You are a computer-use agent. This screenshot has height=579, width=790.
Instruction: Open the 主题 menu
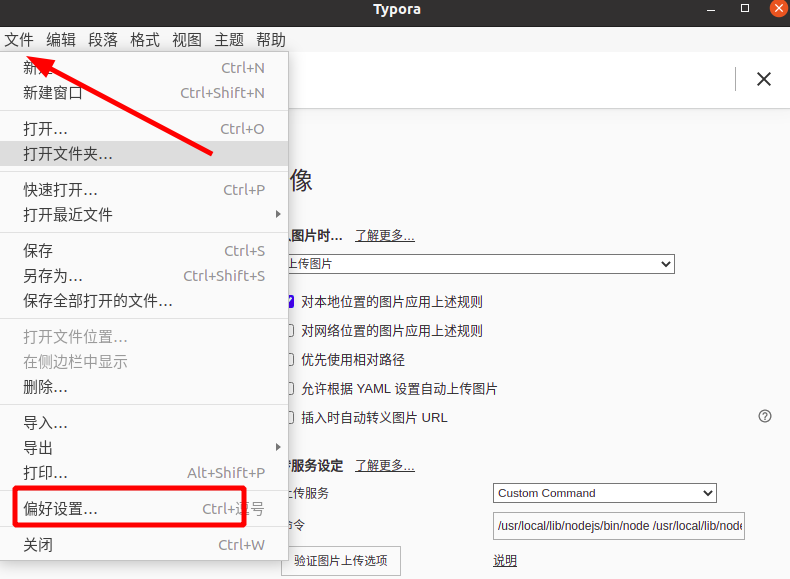click(x=229, y=39)
